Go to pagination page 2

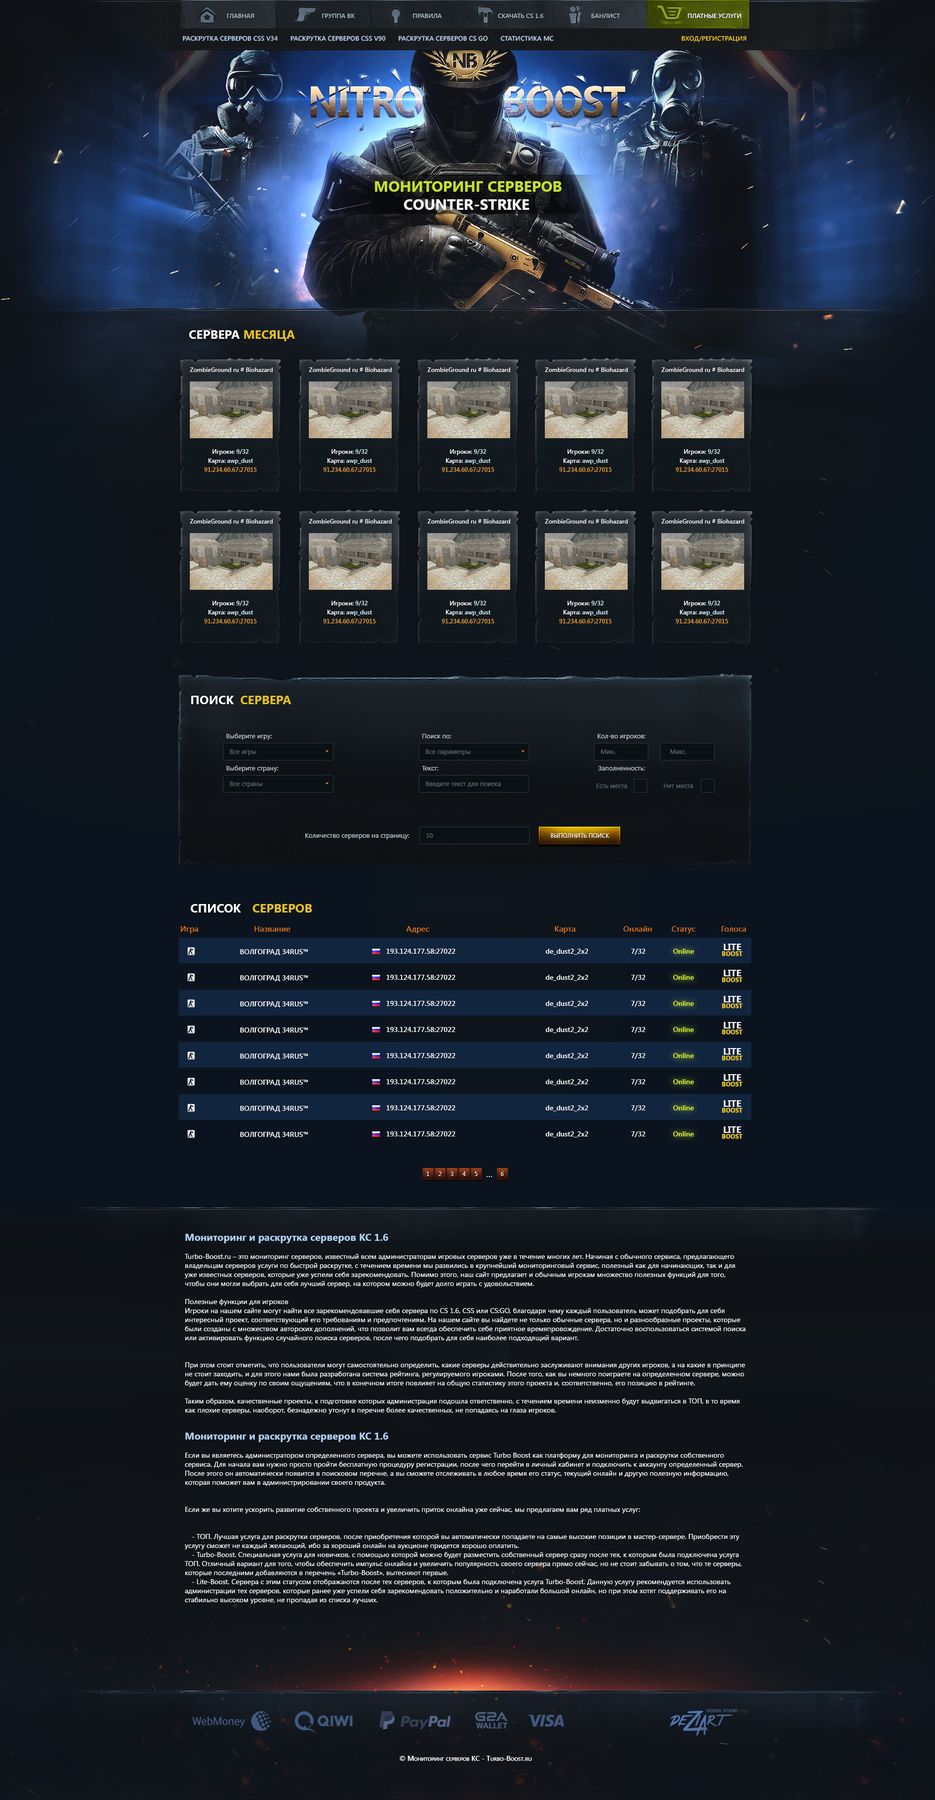tap(440, 1174)
